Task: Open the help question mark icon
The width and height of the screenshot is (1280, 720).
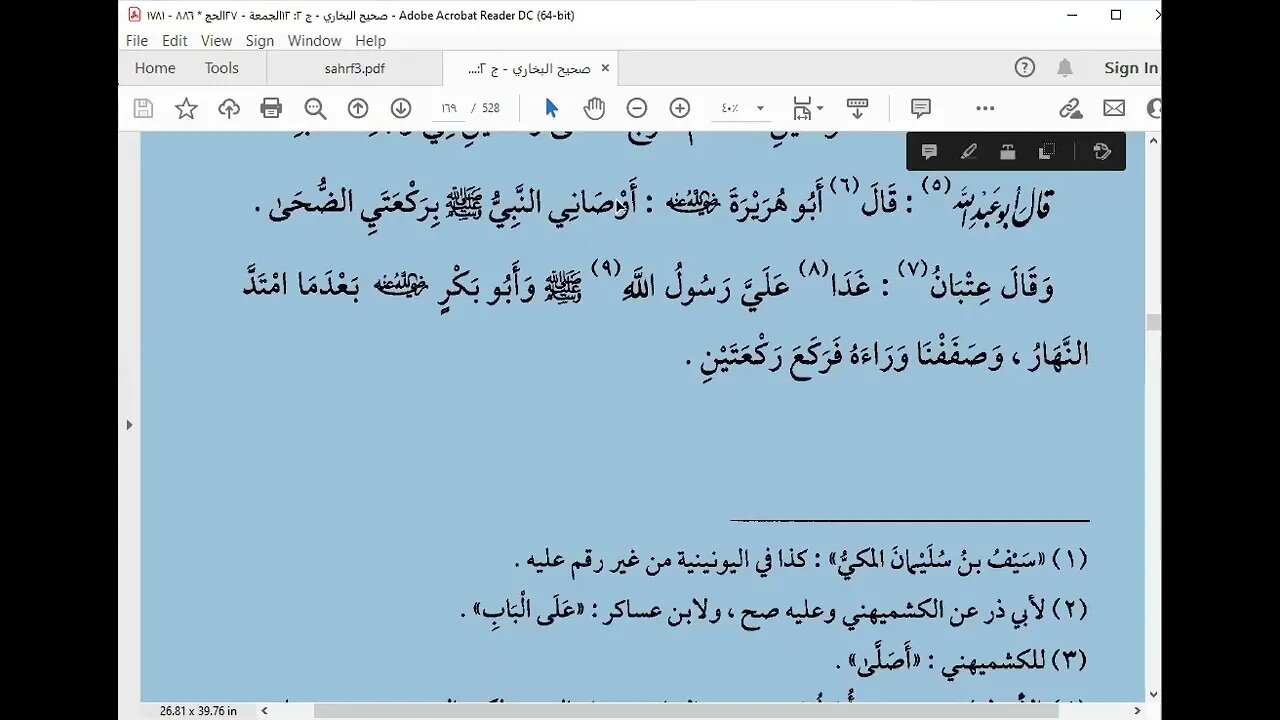Action: coord(1025,68)
